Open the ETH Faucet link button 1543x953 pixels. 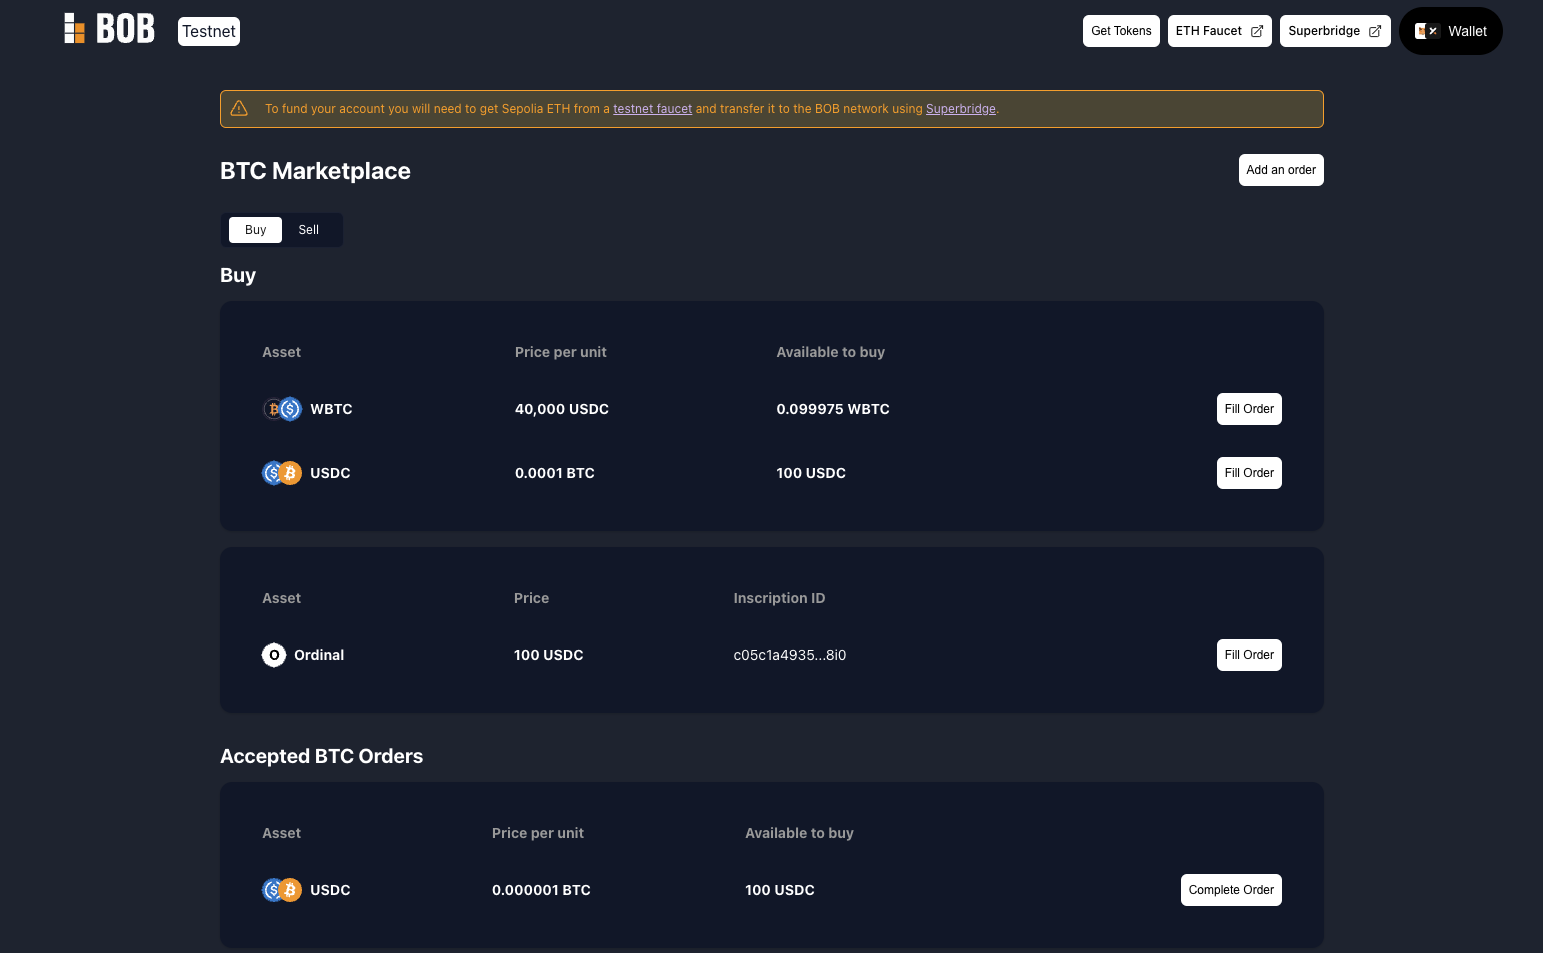pos(1219,31)
